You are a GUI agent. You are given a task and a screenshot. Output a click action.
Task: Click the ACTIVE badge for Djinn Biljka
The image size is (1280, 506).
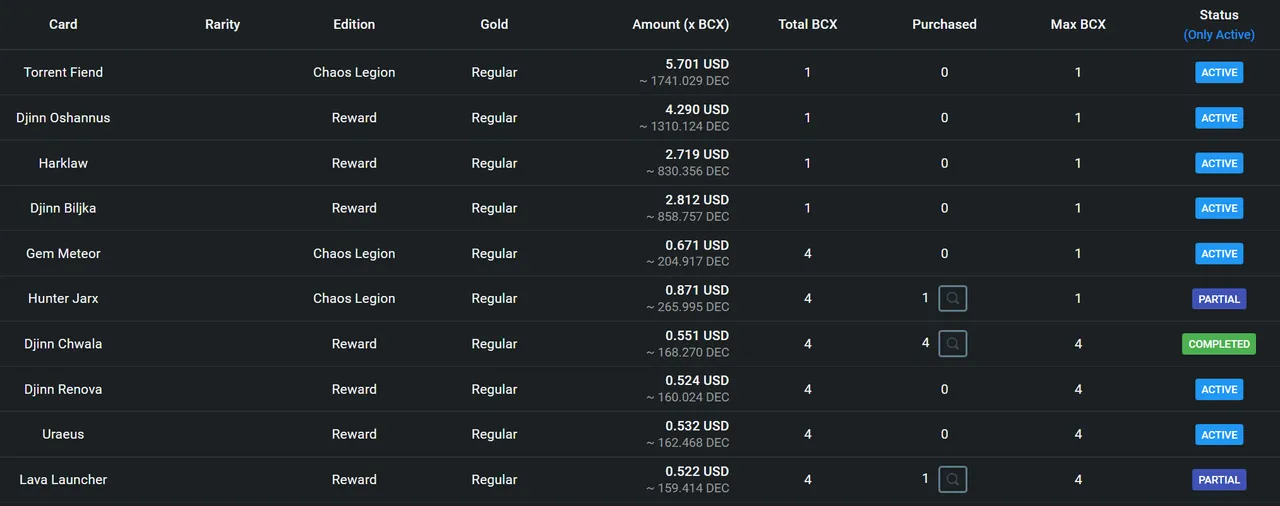click(1219, 208)
